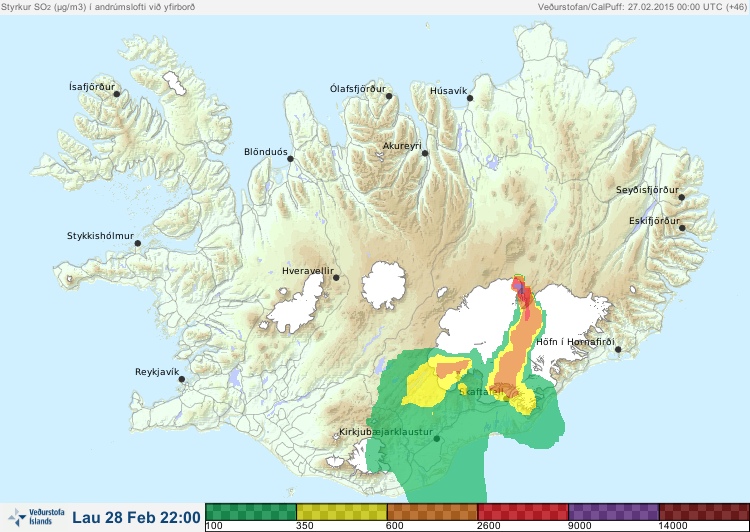
Task: Click the Ísafjörður town label
Action: 92,87
